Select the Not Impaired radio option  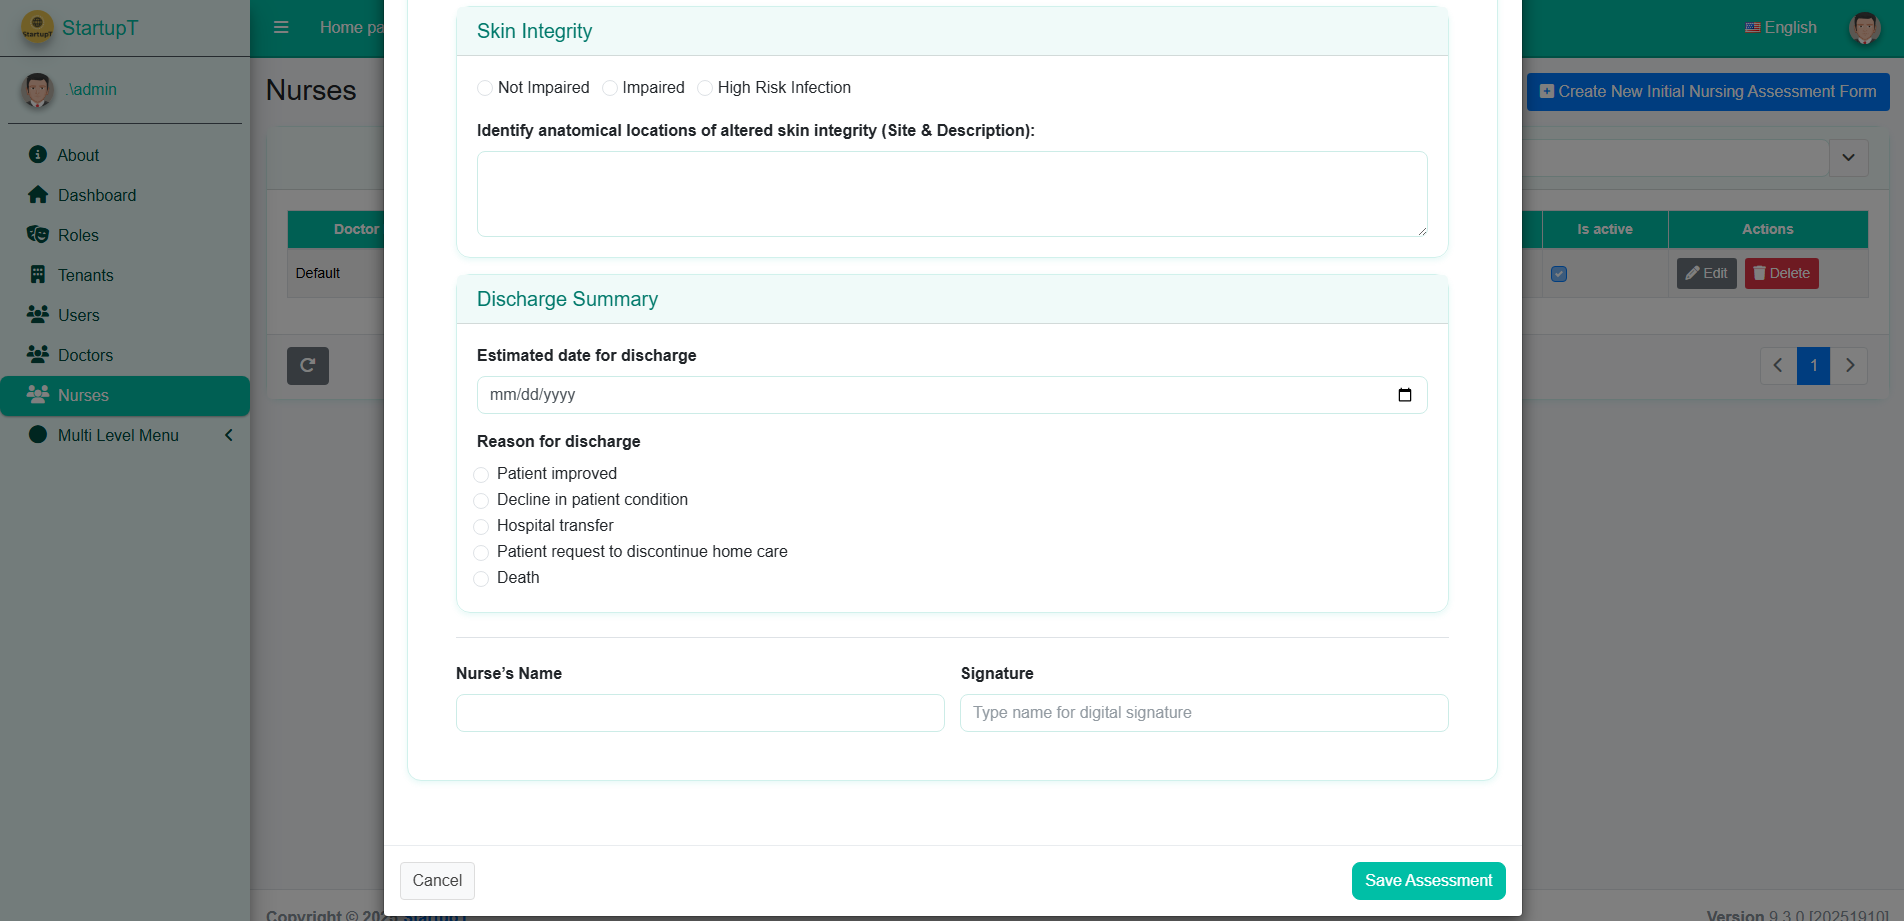pyautogui.click(x=485, y=88)
